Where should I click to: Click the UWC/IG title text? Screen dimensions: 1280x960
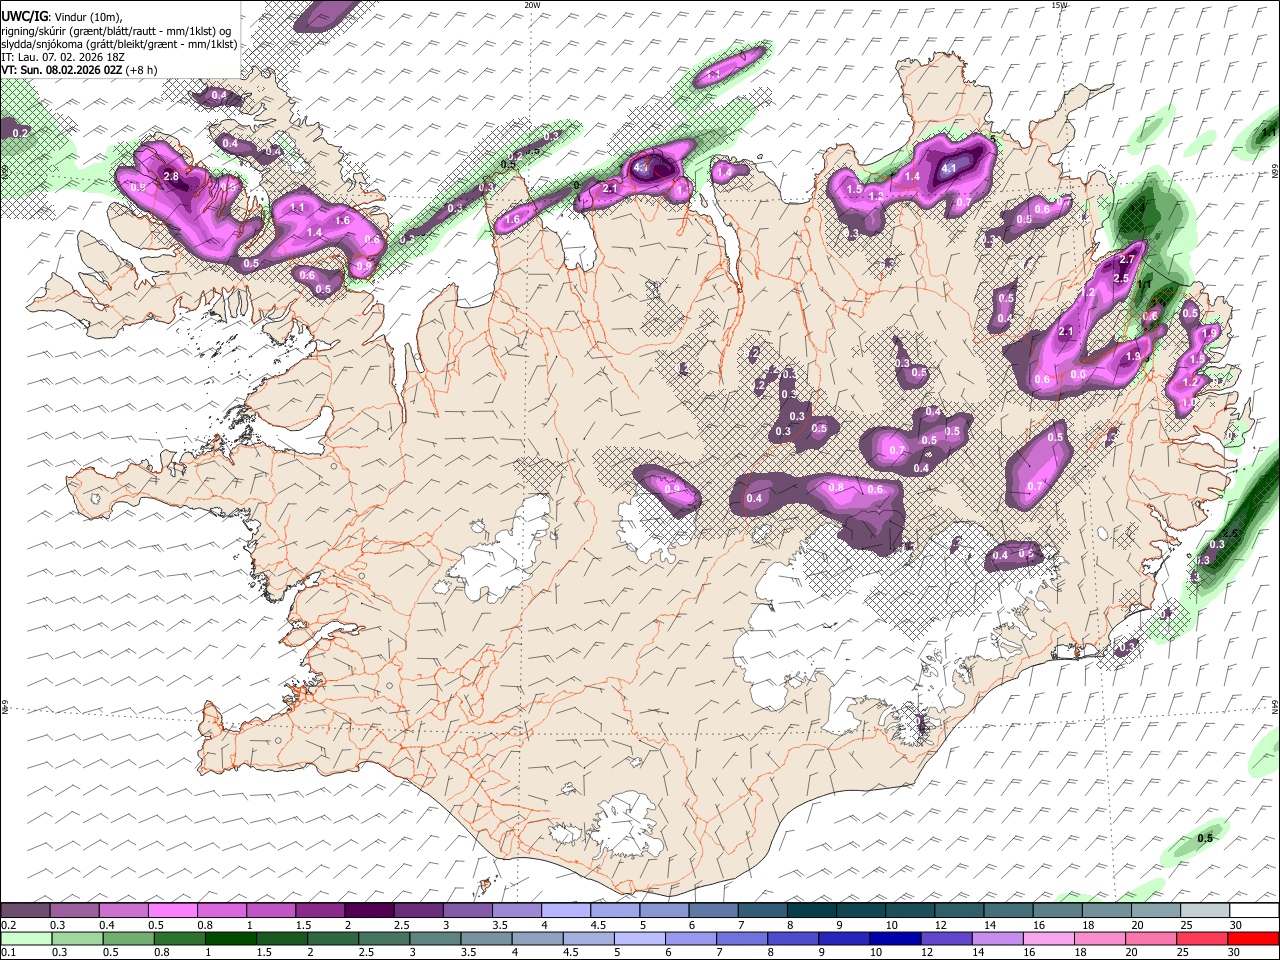[24, 16]
